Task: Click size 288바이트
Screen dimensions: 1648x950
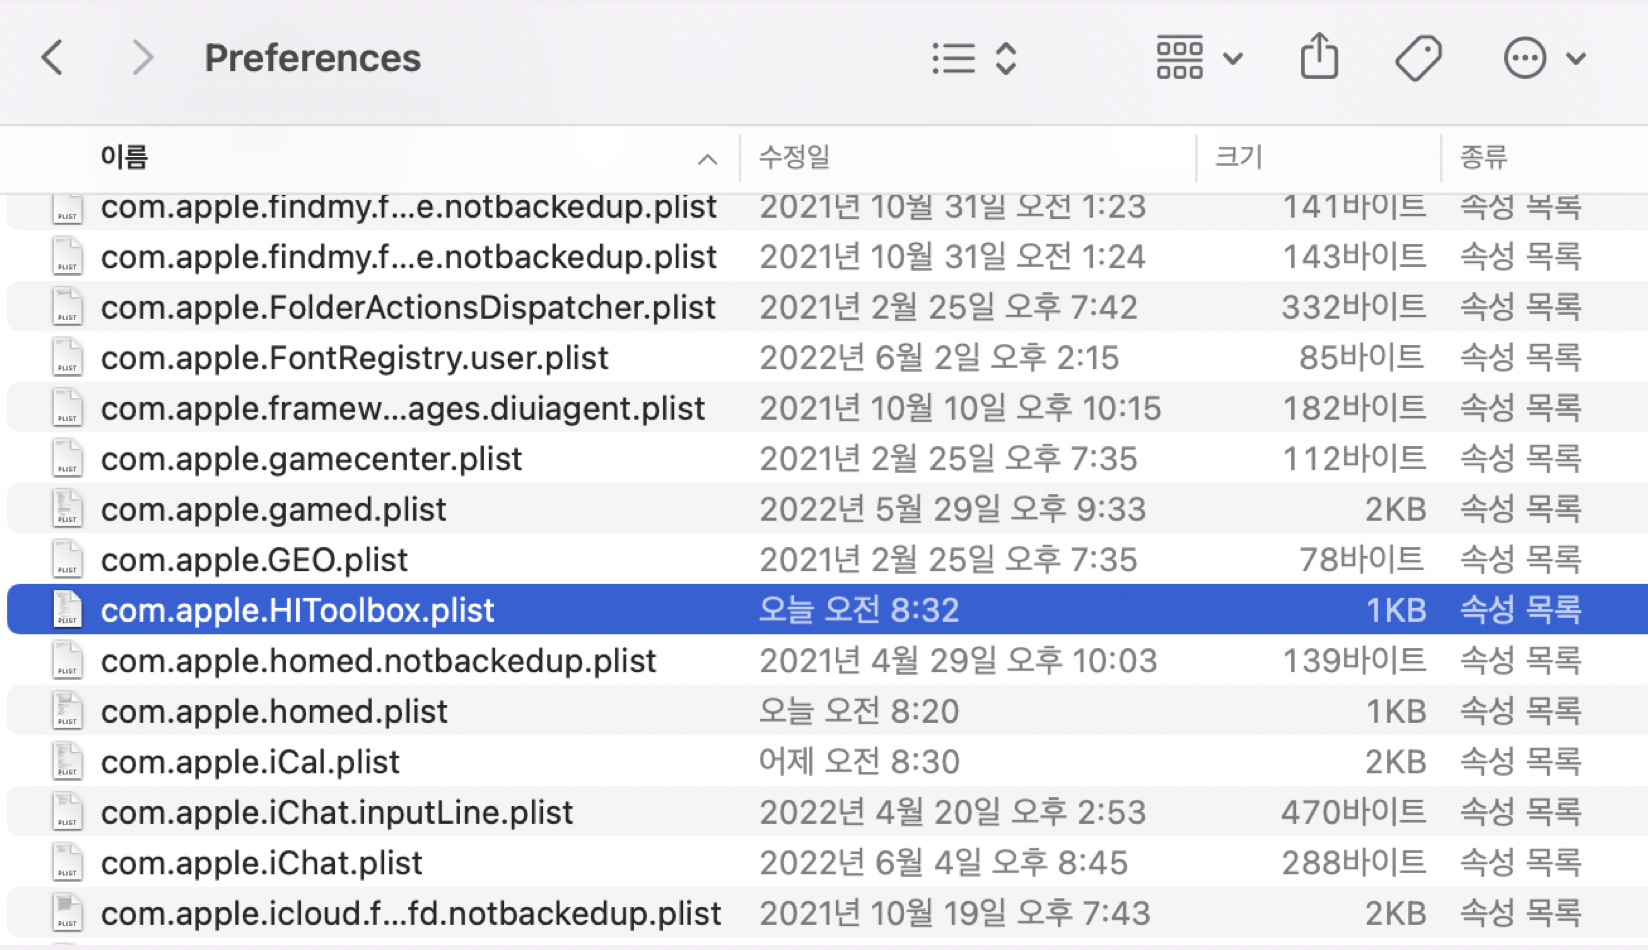Action: pos(1354,863)
